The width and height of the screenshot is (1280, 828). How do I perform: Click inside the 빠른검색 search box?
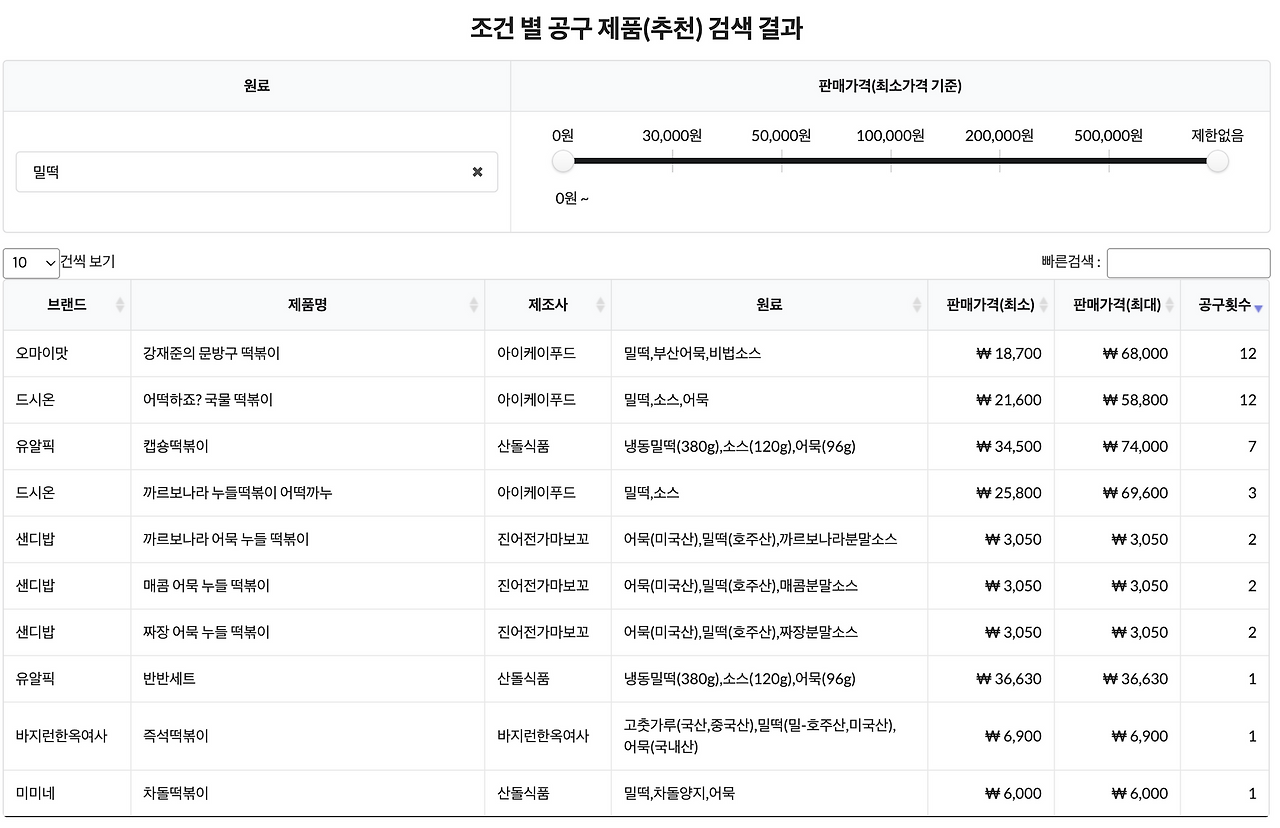[x=1188, y=263]
